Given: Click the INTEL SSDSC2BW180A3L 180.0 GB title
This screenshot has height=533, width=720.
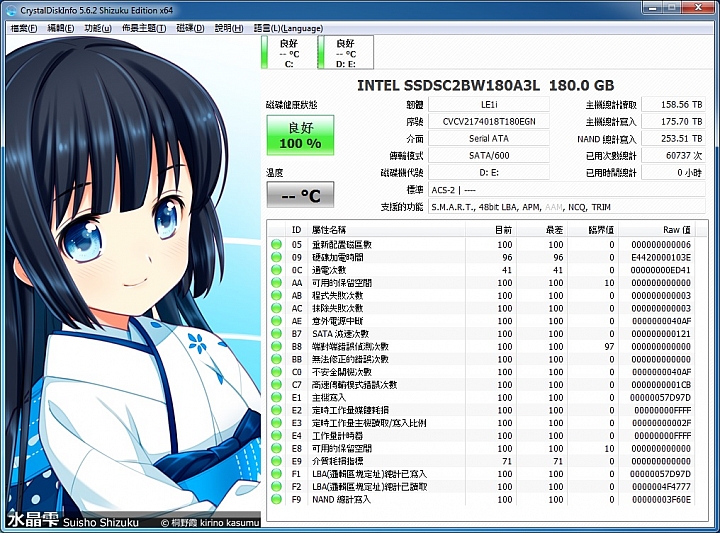Looking at the screenshot, I should [485, 85].
